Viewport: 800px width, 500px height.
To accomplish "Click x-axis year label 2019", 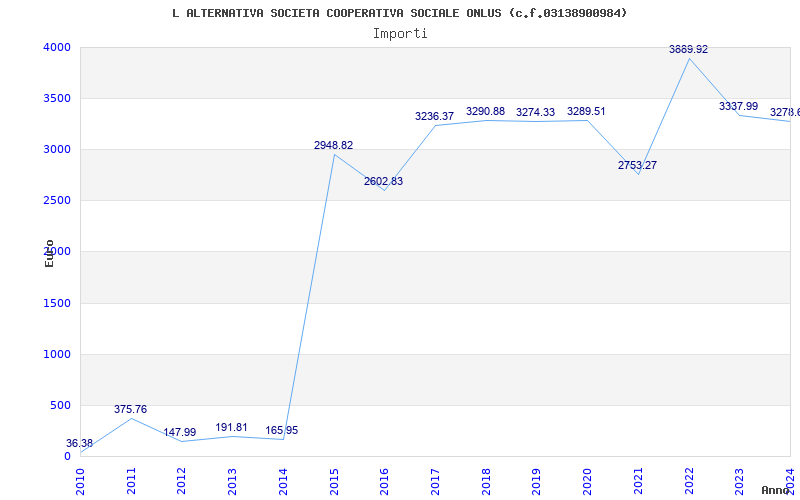I will [x=537, y=481].
